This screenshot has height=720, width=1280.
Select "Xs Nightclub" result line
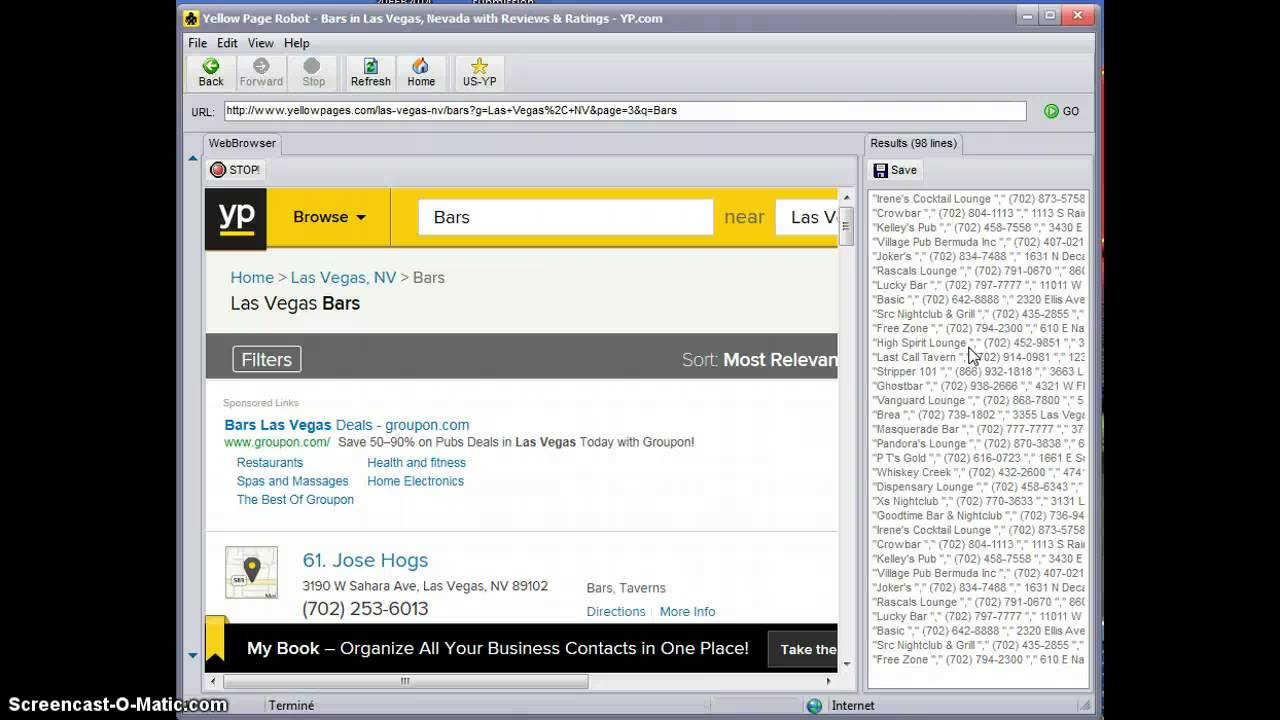[x=978, y=501]
